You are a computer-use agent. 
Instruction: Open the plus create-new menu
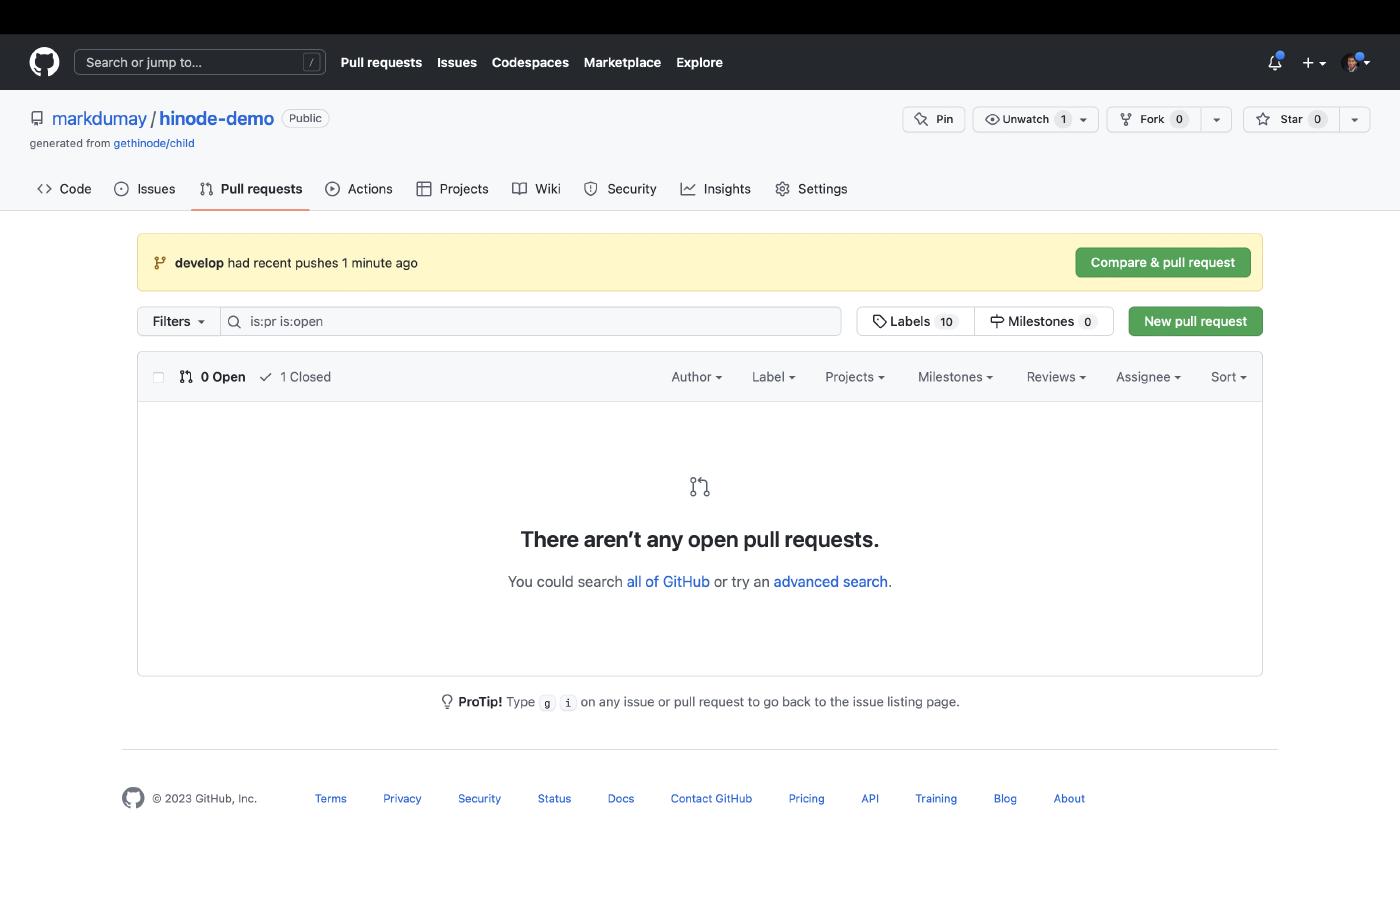[x=1314, y=62]
